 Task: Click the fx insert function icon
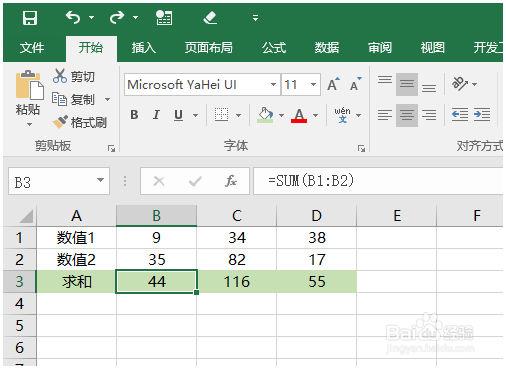tap(231, 181)
